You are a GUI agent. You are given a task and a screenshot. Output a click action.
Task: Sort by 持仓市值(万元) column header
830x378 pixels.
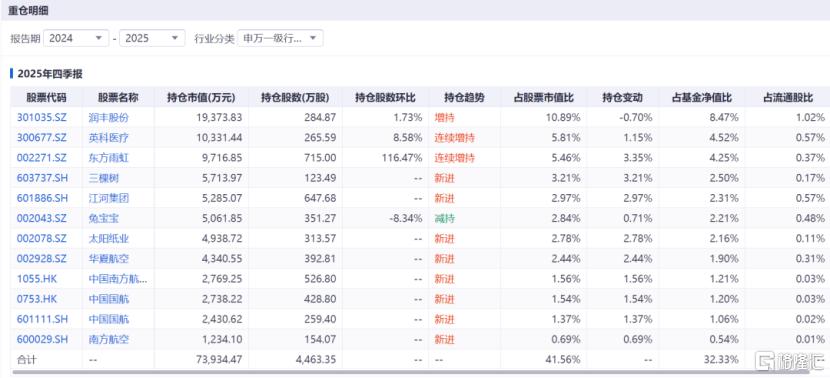[x=201, y=98]
